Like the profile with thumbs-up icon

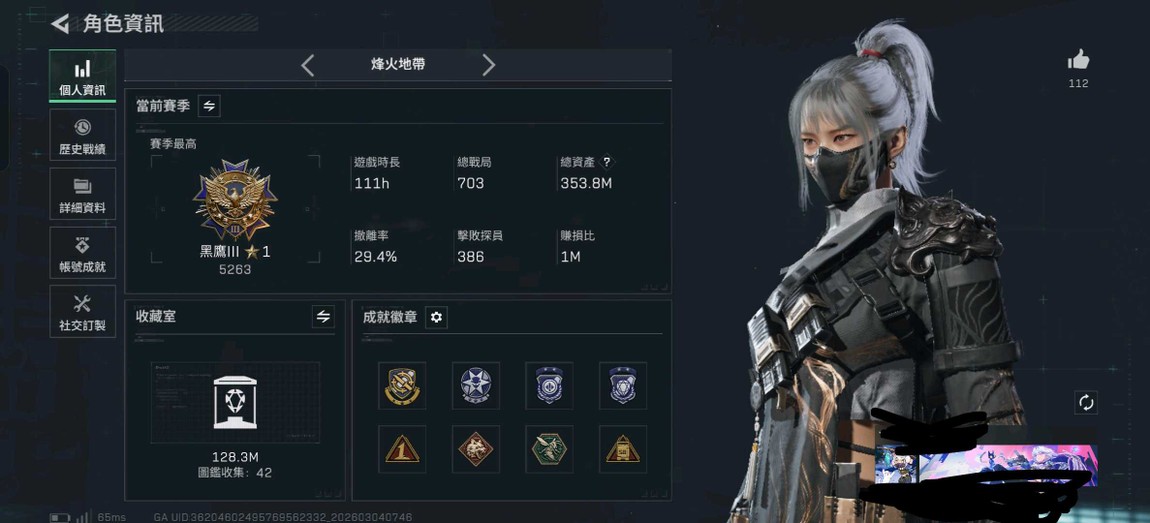point(1078,61)
